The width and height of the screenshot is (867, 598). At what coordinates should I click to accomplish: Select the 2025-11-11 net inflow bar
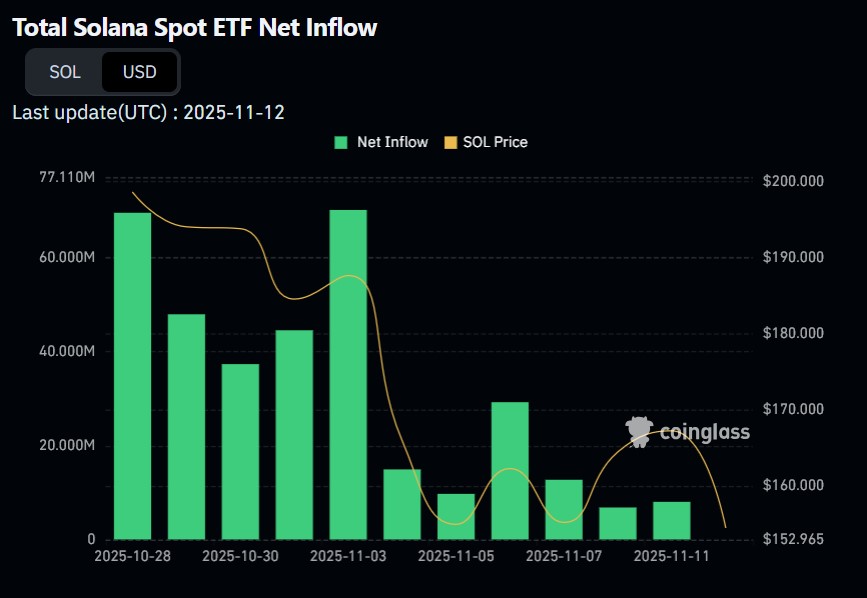[672, 521]
